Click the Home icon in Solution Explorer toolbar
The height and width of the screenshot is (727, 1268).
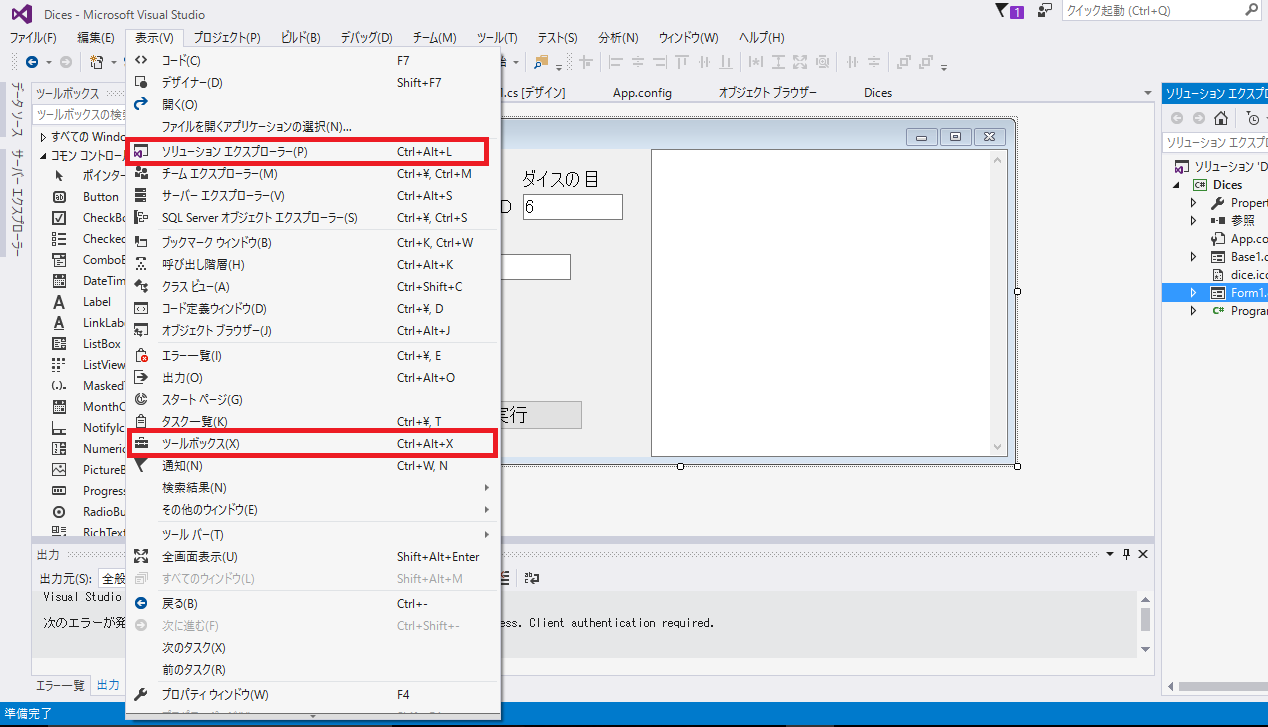coord(1220,118)
